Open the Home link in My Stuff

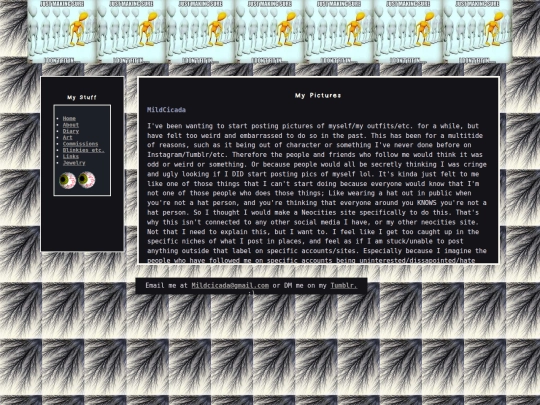[69, 118]
